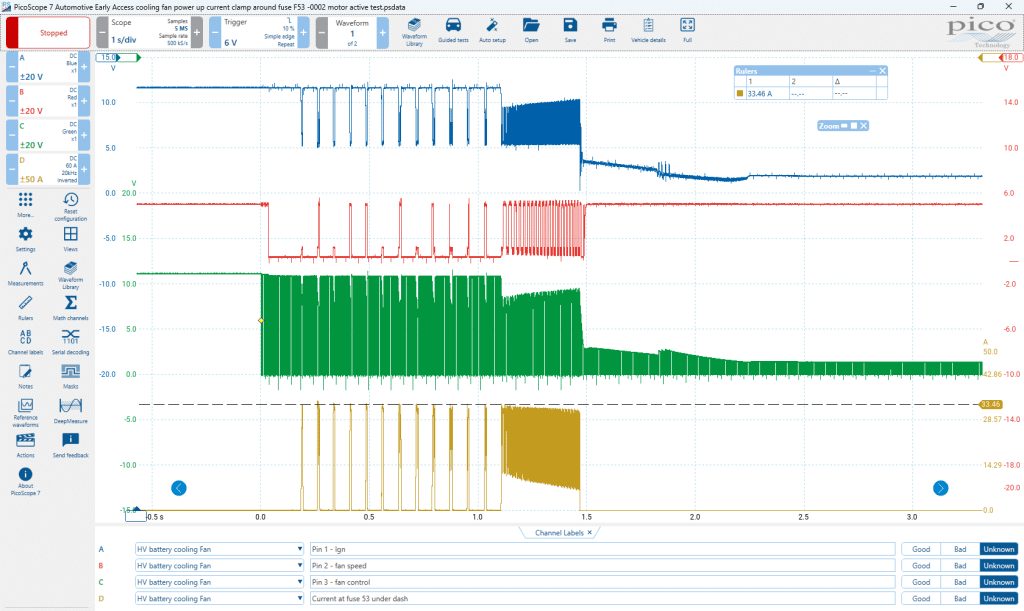Screen dimensions: 1024x611
Task: Mark channel B as Bad
Action: [x=960, y=565]
